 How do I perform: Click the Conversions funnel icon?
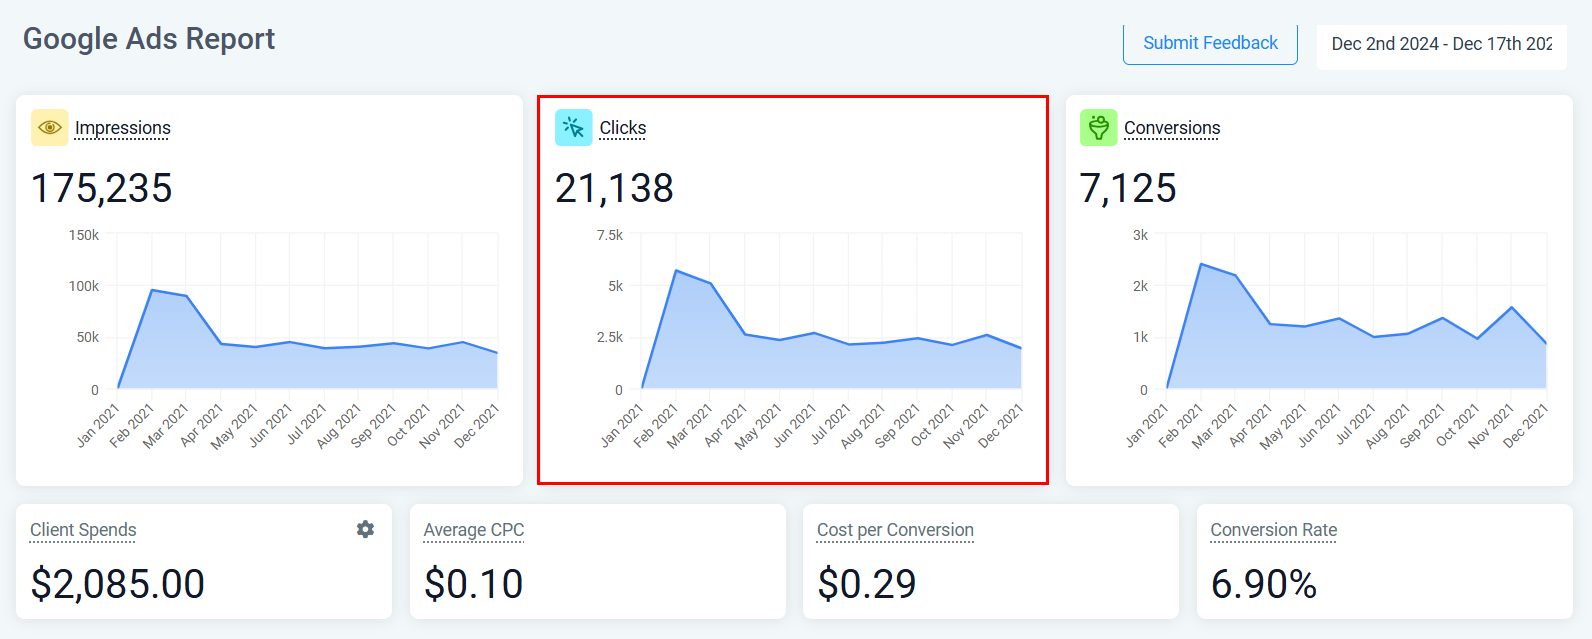1098,128
